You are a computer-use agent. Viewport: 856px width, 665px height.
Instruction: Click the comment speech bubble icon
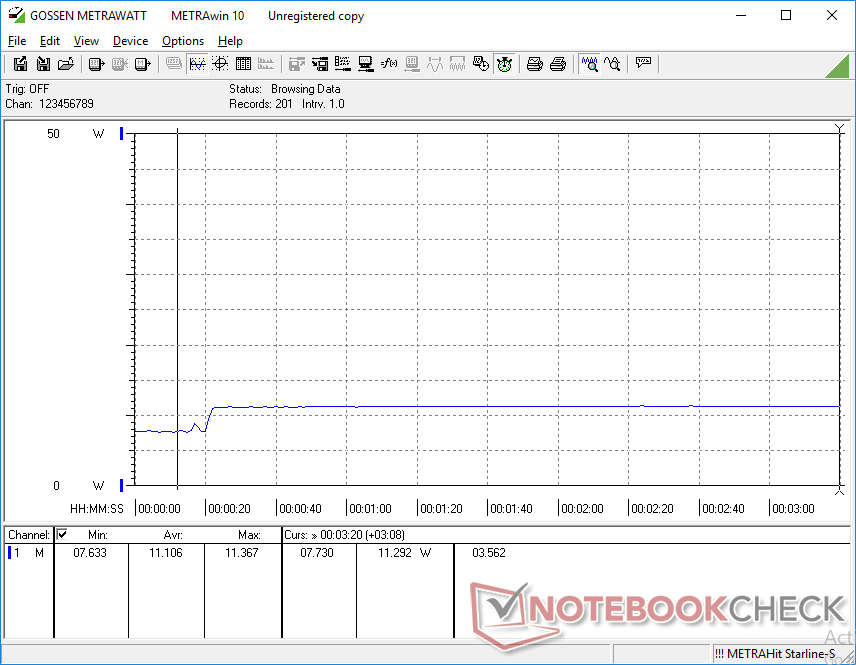(643, 63)
